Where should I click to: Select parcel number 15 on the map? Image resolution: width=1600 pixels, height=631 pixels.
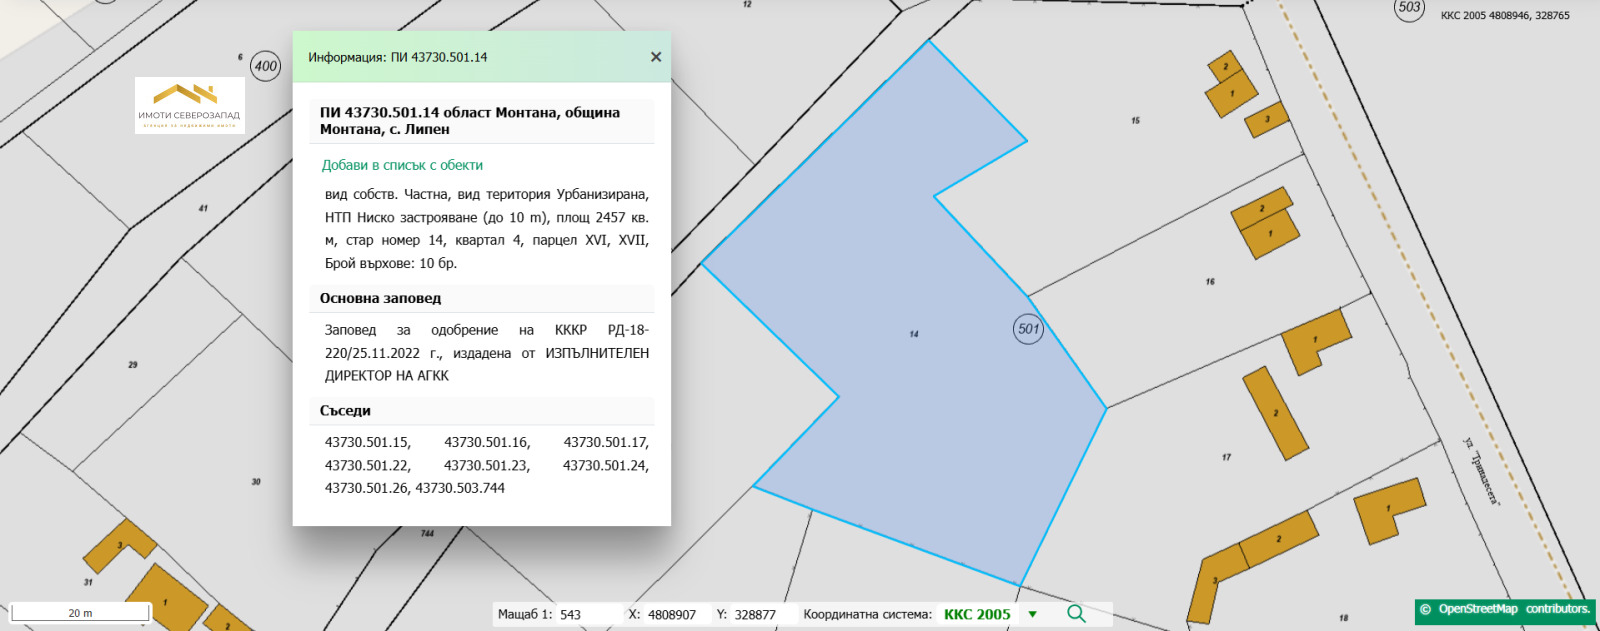click(1135, 121)
